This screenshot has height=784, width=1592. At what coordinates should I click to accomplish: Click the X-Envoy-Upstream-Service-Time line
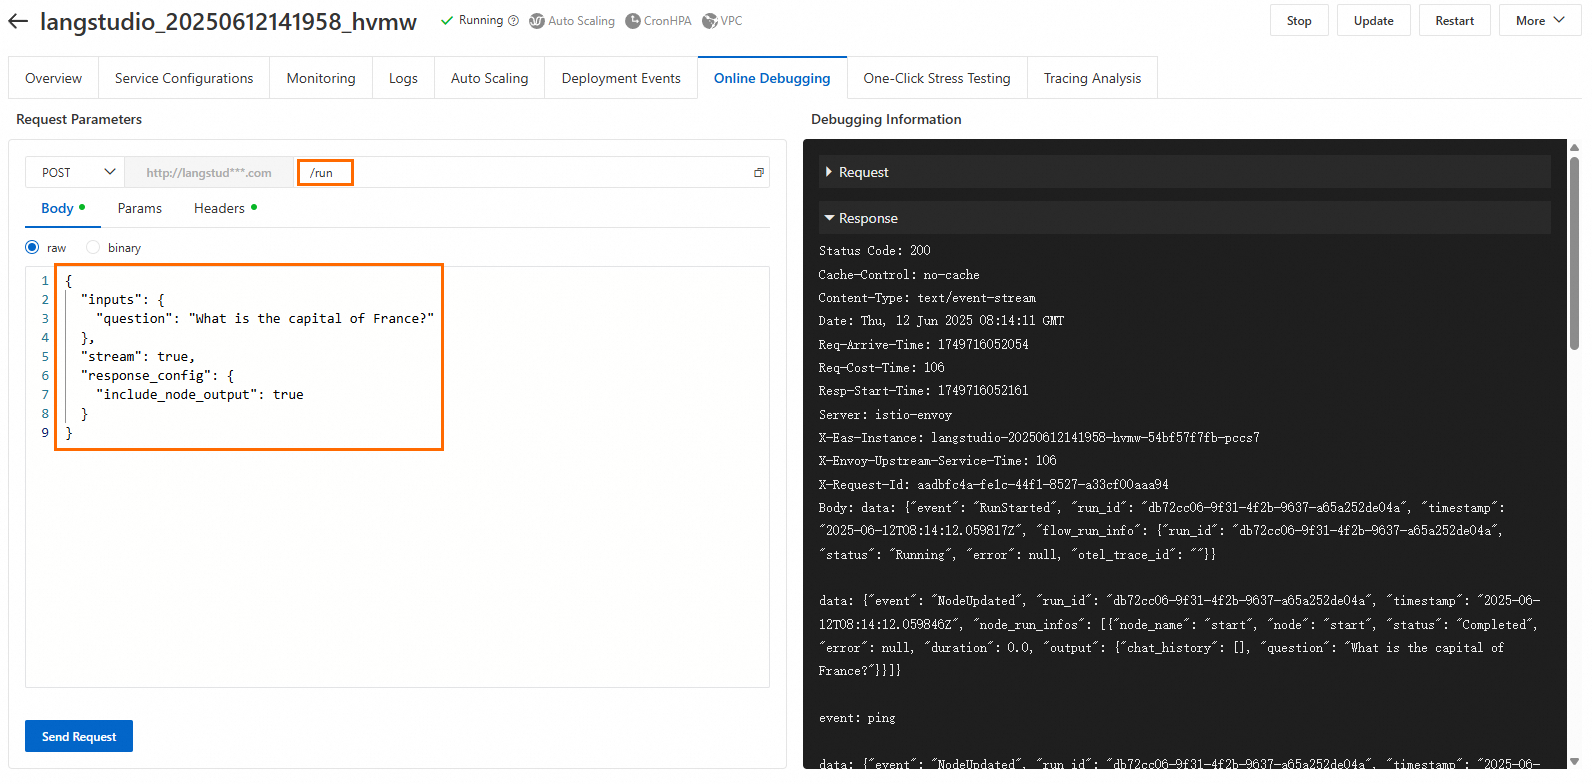pyautogui.click(x=937, y=461)
